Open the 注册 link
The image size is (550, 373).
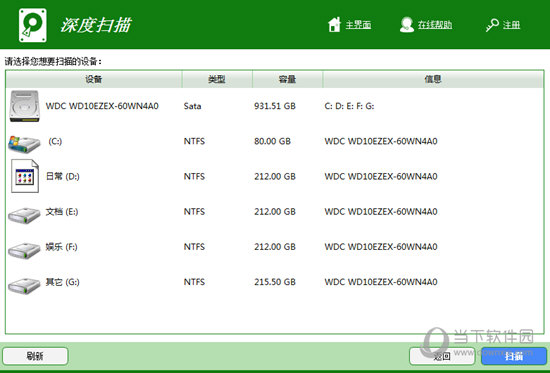click(511, 25)
